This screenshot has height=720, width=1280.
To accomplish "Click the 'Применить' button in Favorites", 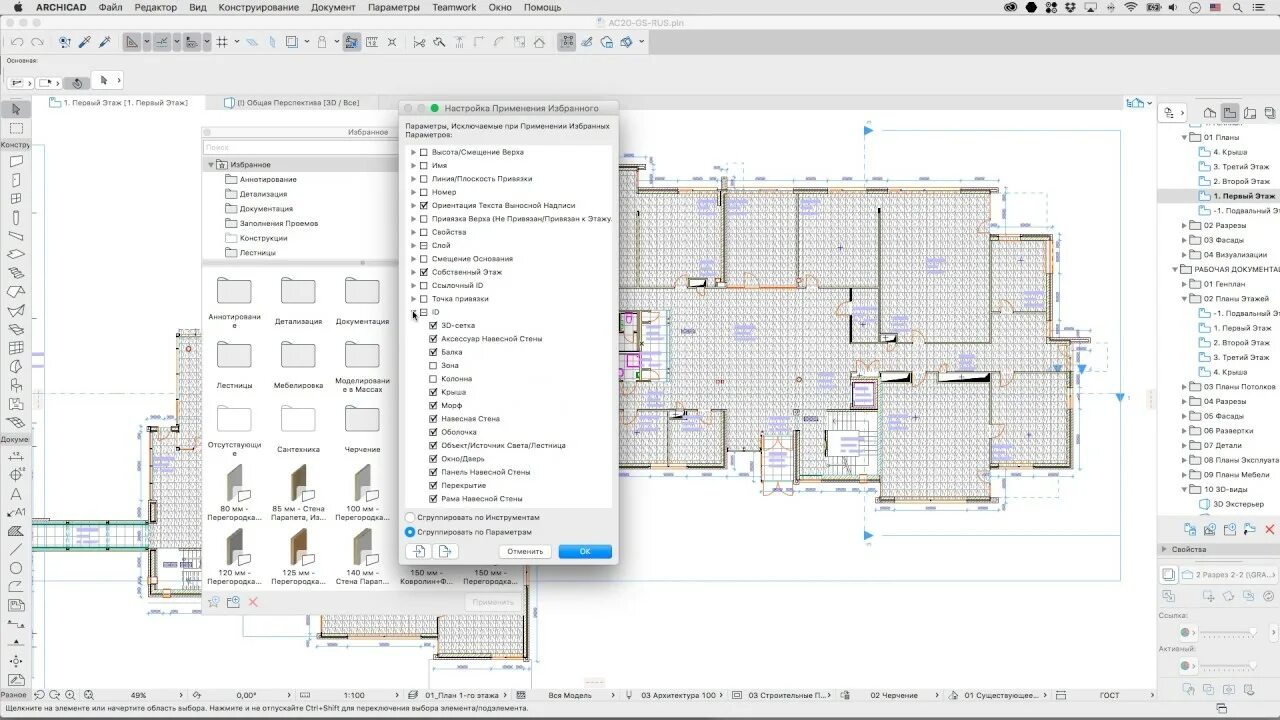I will (x=493, y=602).
